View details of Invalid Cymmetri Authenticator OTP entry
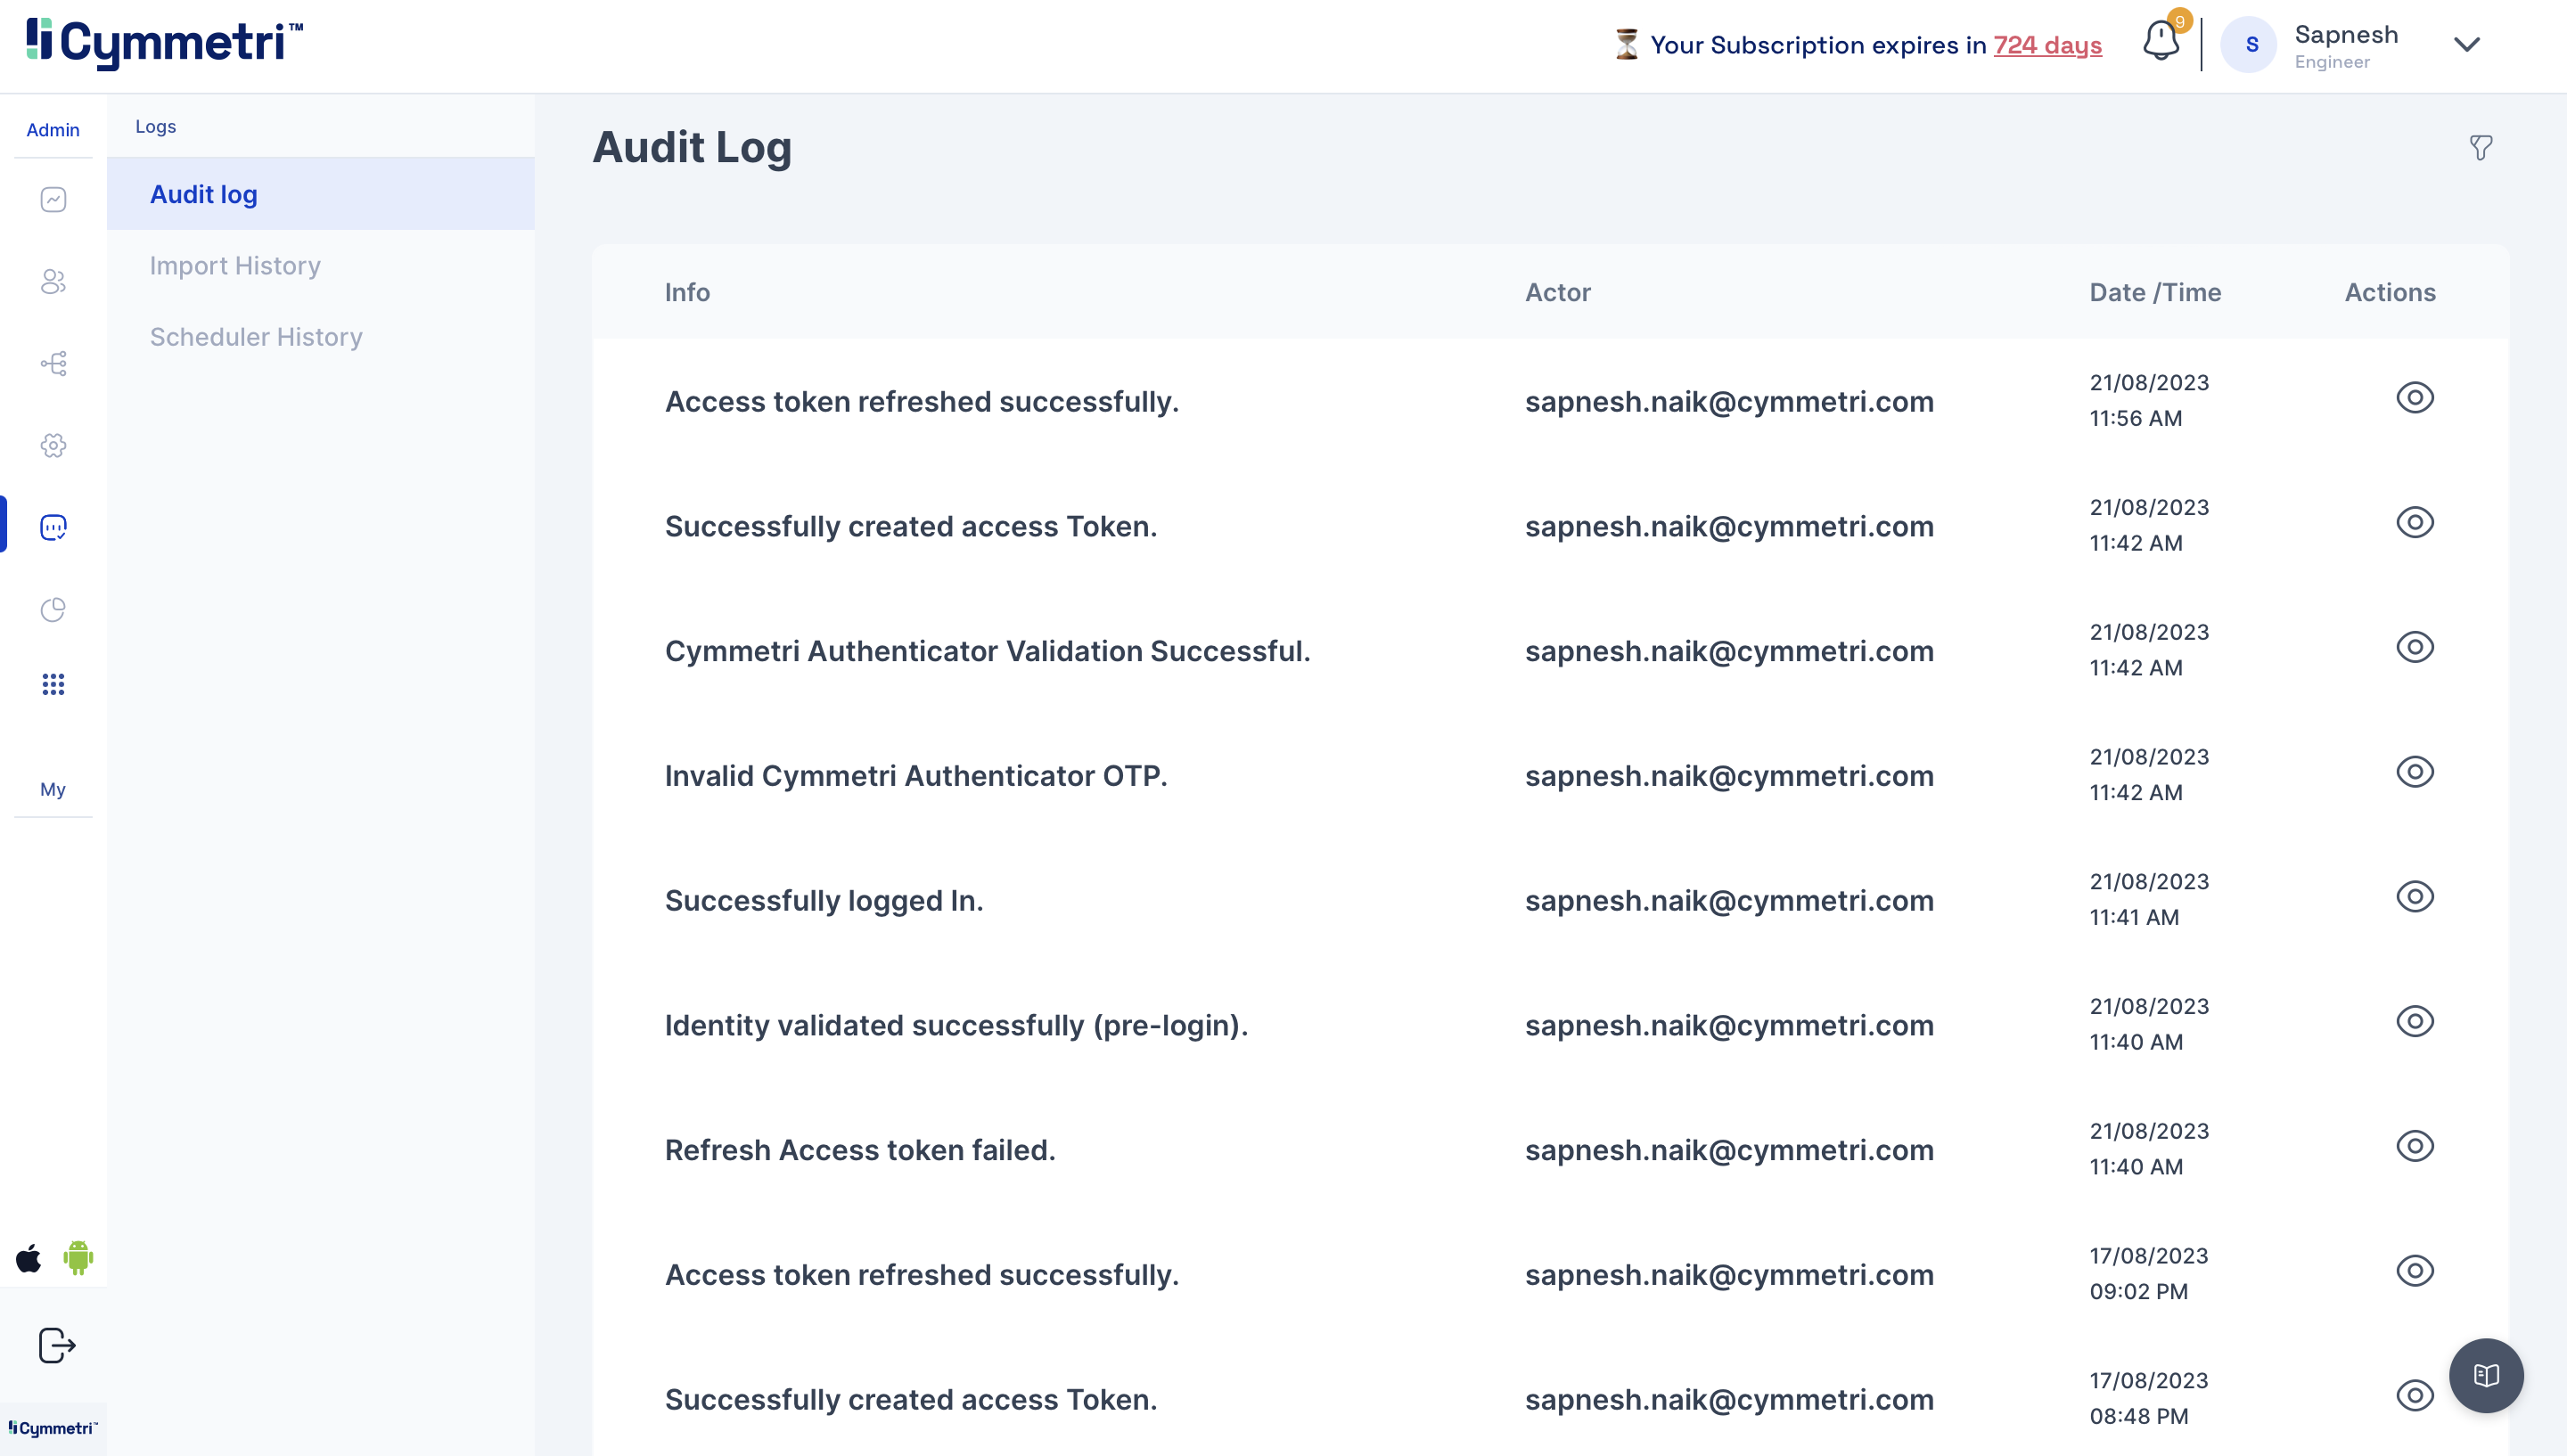The image size is (2567, 1456). click(x=2414, y=772)
